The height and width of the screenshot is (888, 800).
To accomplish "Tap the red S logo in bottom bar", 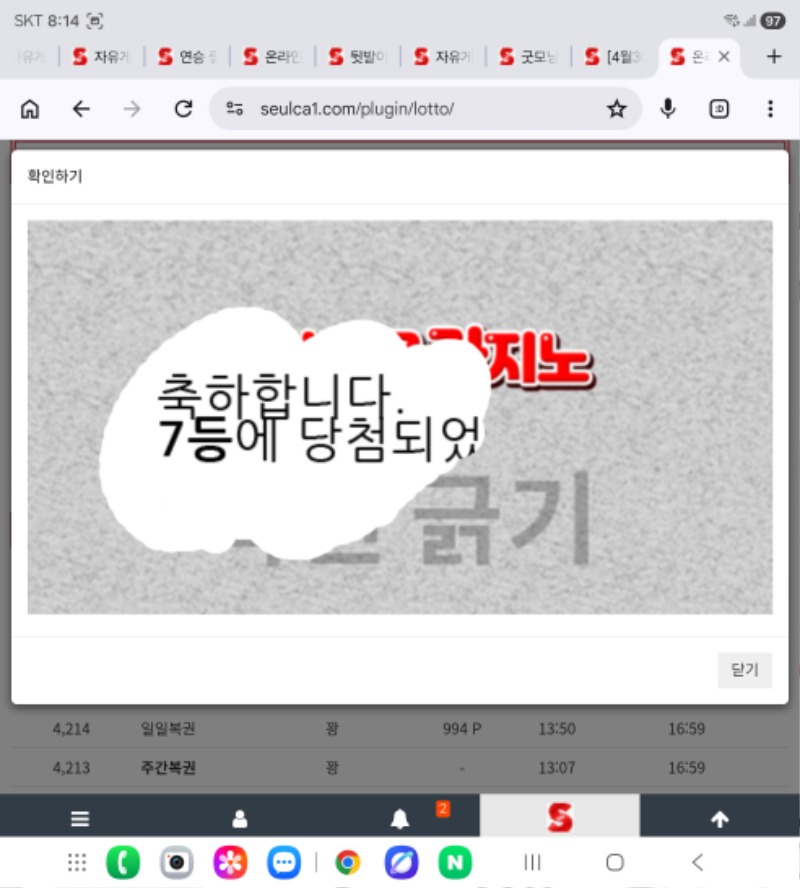I will point(560,819).
